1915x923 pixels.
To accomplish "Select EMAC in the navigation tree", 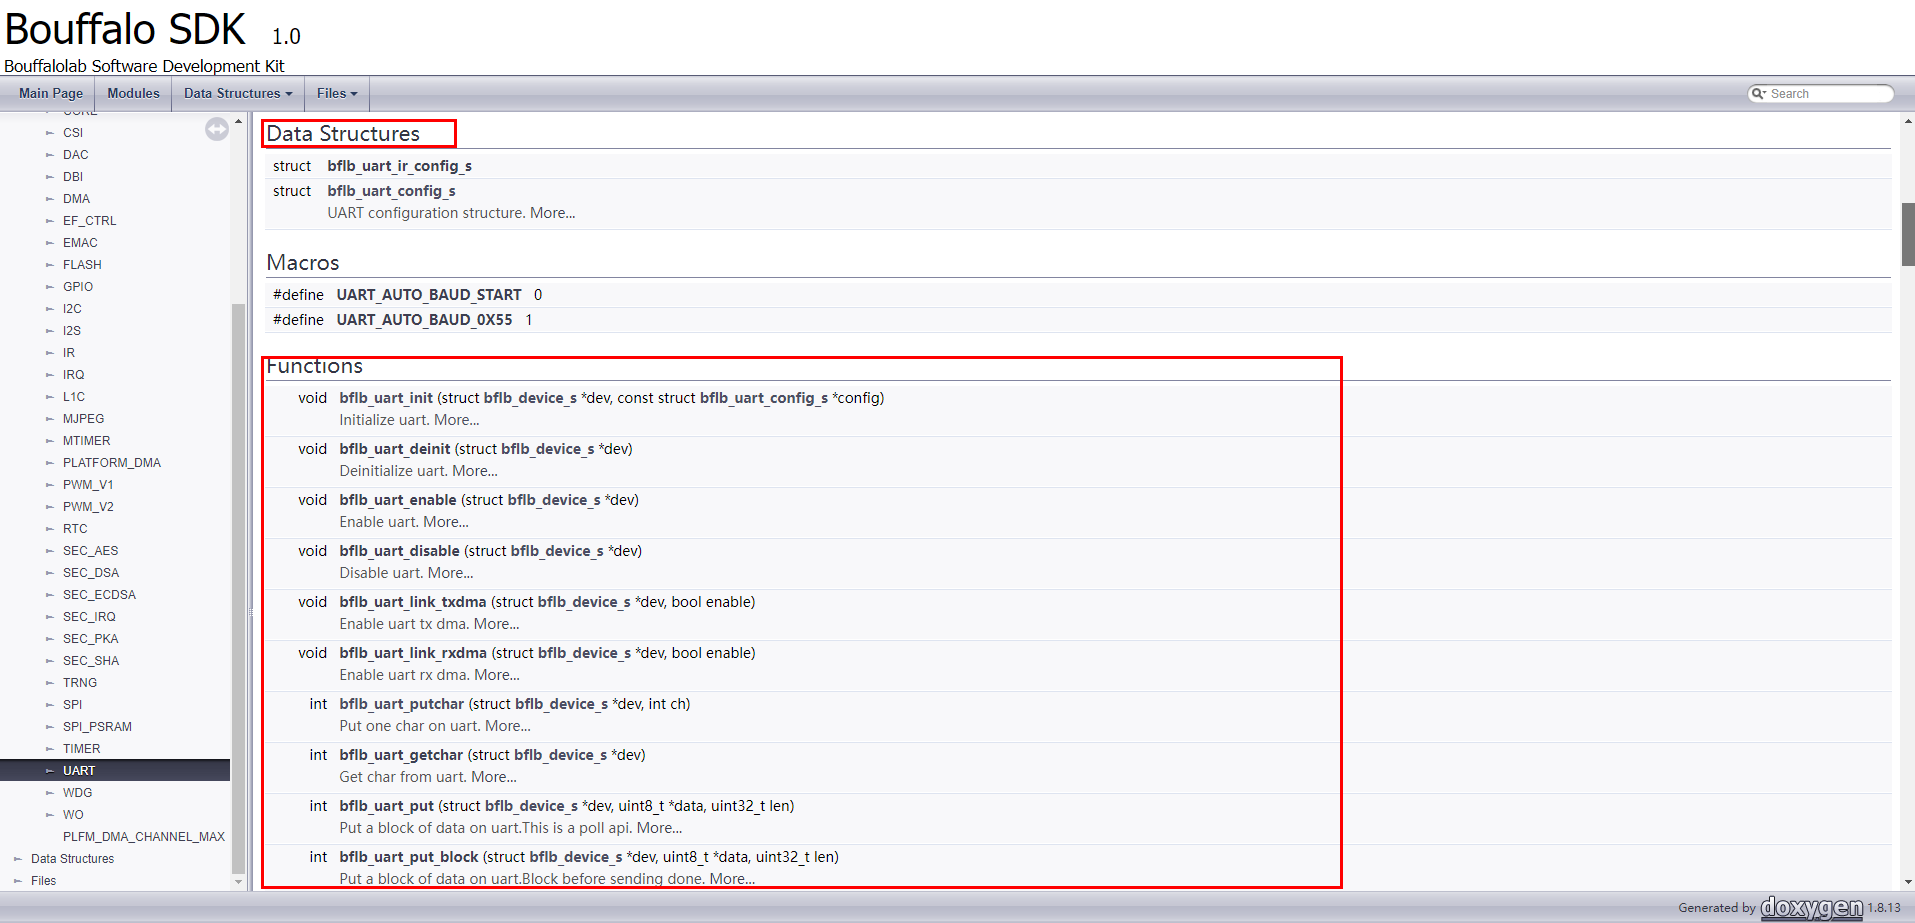I will pos(80,243).
